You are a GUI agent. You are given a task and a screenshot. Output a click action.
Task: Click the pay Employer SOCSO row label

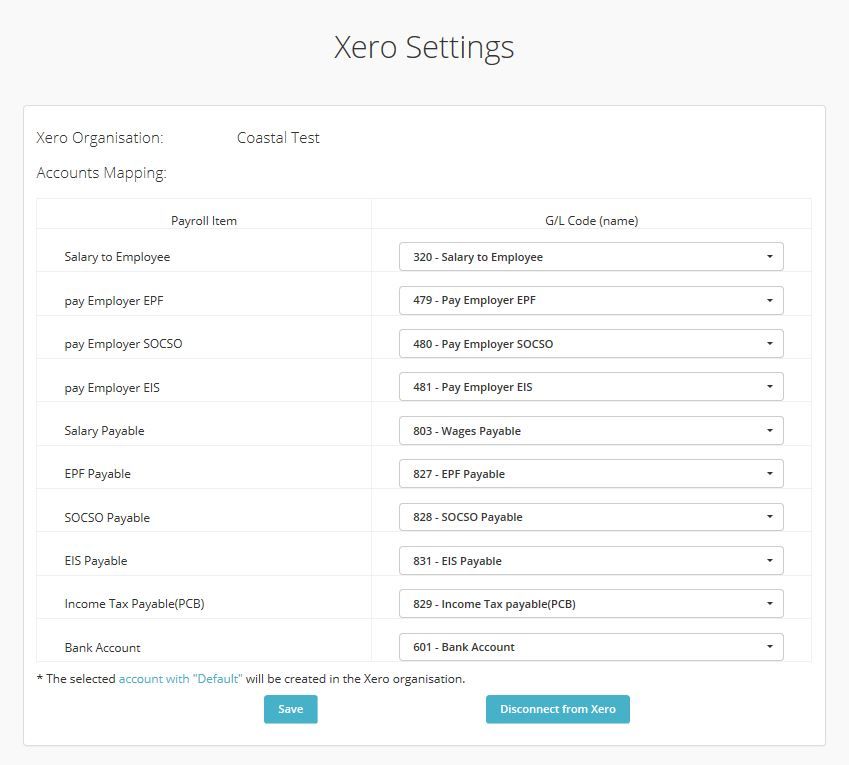tap(123, 344)
